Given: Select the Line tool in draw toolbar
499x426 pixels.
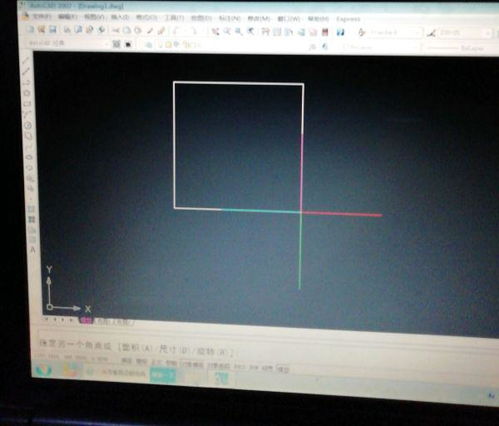Looking at the screenshot, I should [26, 61].
